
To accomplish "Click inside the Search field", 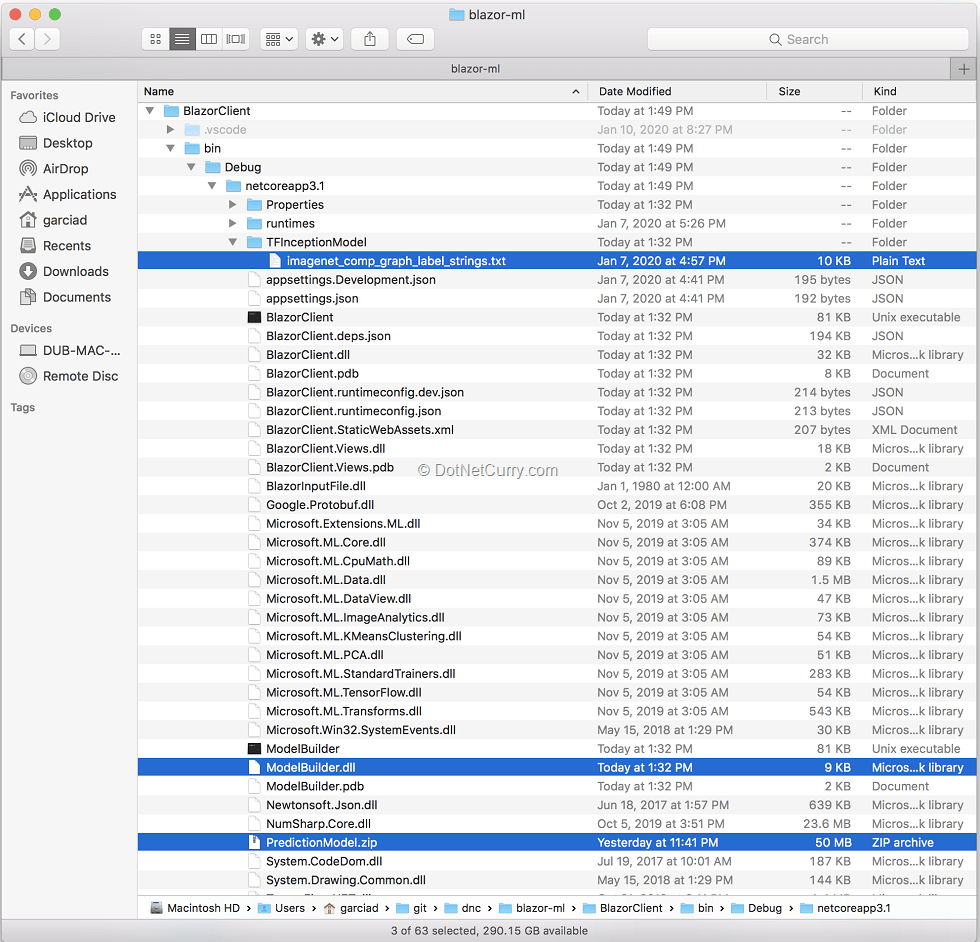I will 806,38.
